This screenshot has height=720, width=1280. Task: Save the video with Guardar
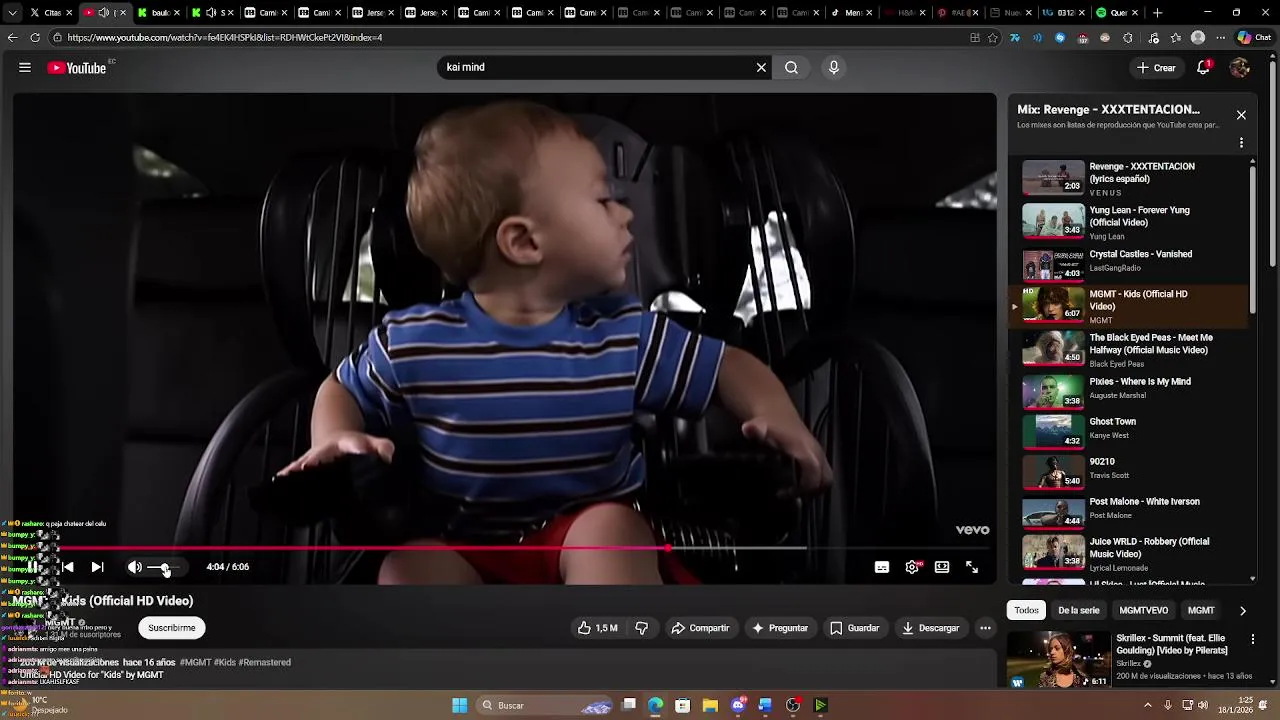click(855, 628)
